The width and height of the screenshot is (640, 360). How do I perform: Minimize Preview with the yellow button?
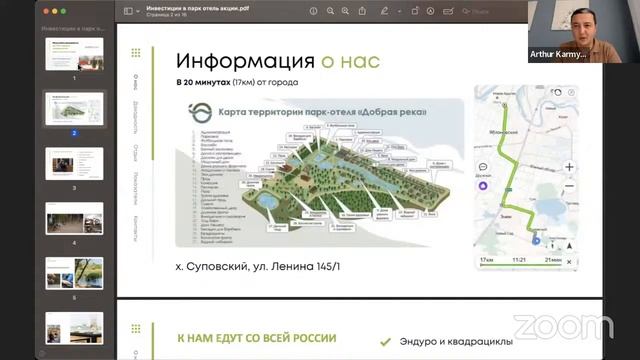(x=55, y=11)
